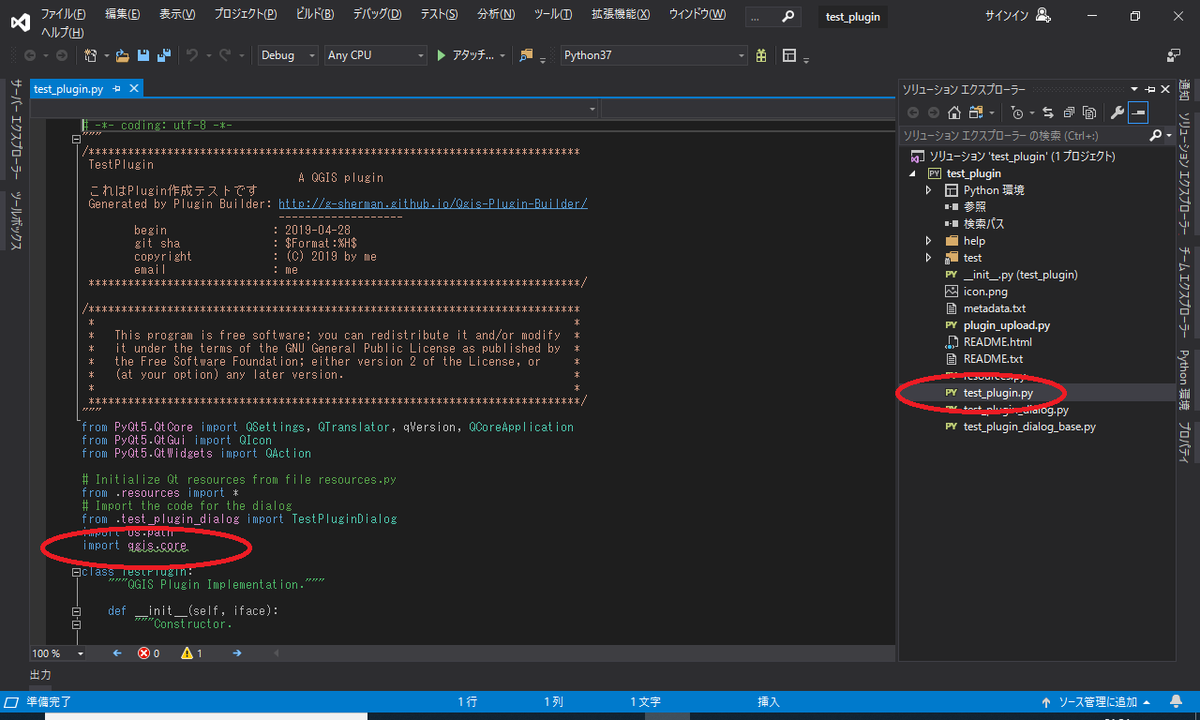This screenshot has height=720, width=1200.
Task: Click the Undo arrow in the toolbar
Action: 193,55
